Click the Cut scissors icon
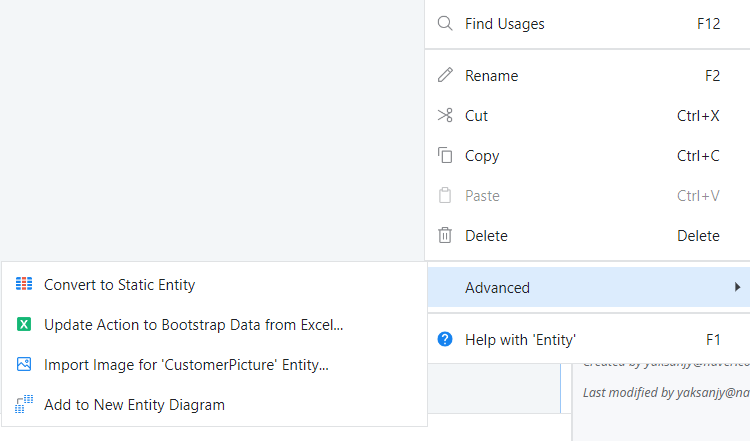This screenshot has width=750, height=441. (445, 116)
